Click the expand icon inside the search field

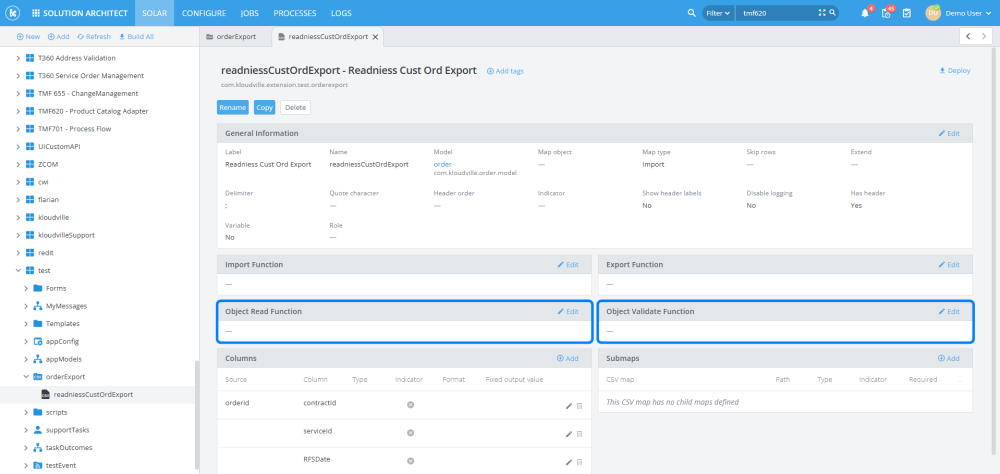(822, 13)
